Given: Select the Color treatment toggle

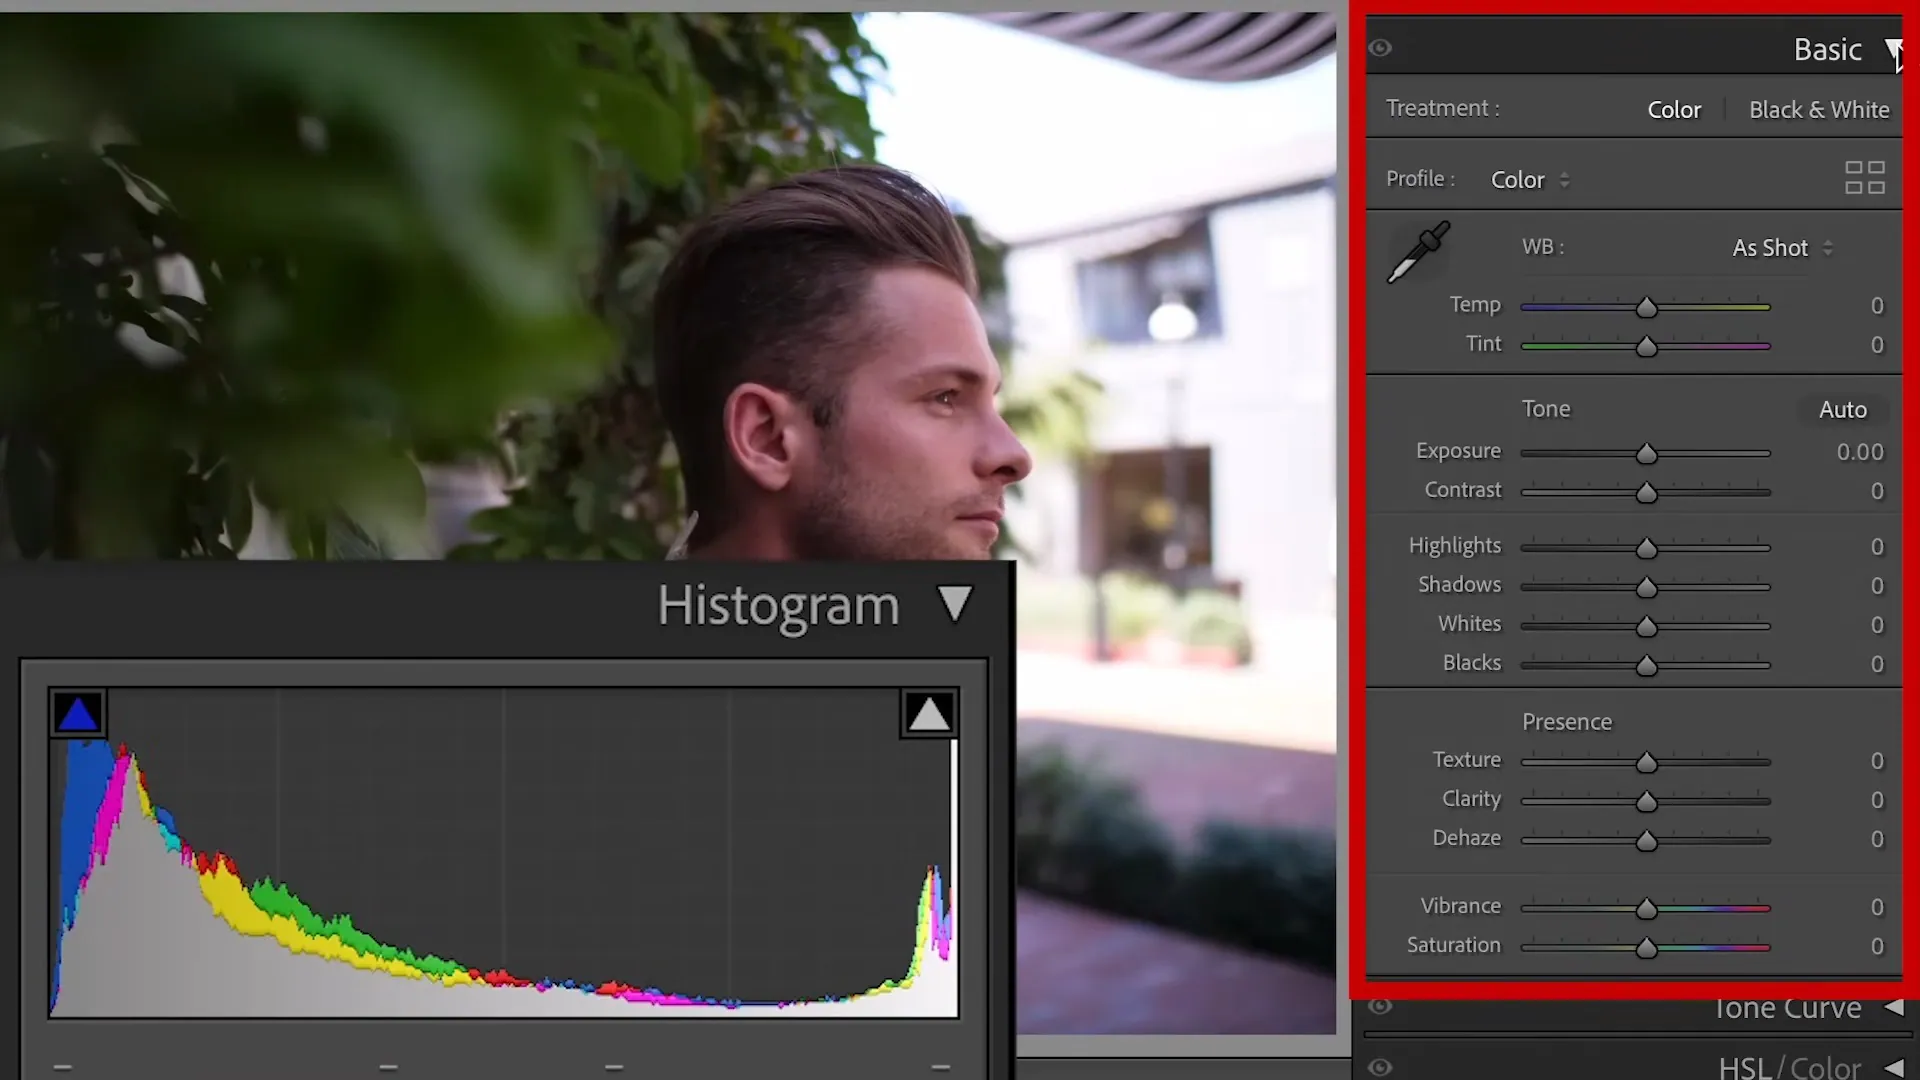Looking at the screenshot, I should (x=1675, y=109).
